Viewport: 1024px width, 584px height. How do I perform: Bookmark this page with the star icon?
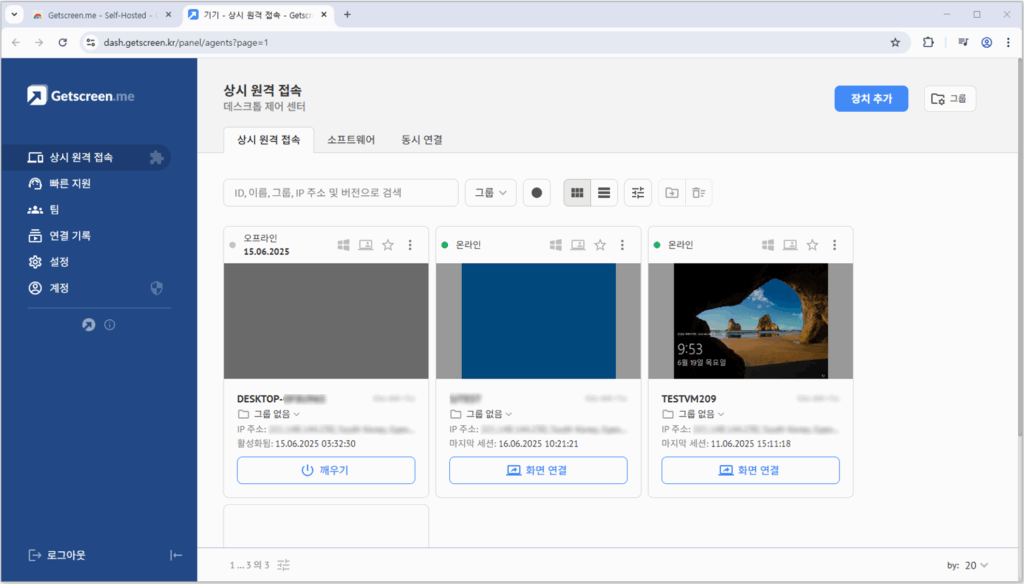point(895,42)
